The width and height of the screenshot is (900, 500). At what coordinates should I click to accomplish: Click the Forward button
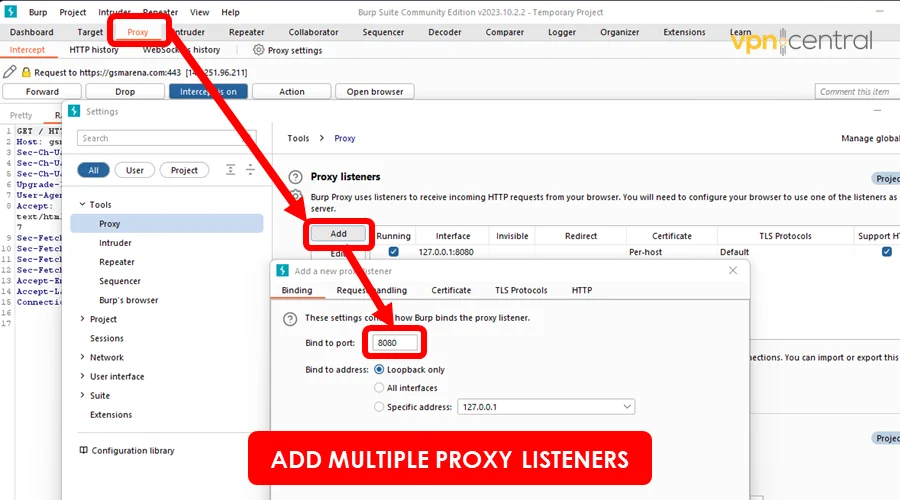pyautogui.click(x=42, y=91)
